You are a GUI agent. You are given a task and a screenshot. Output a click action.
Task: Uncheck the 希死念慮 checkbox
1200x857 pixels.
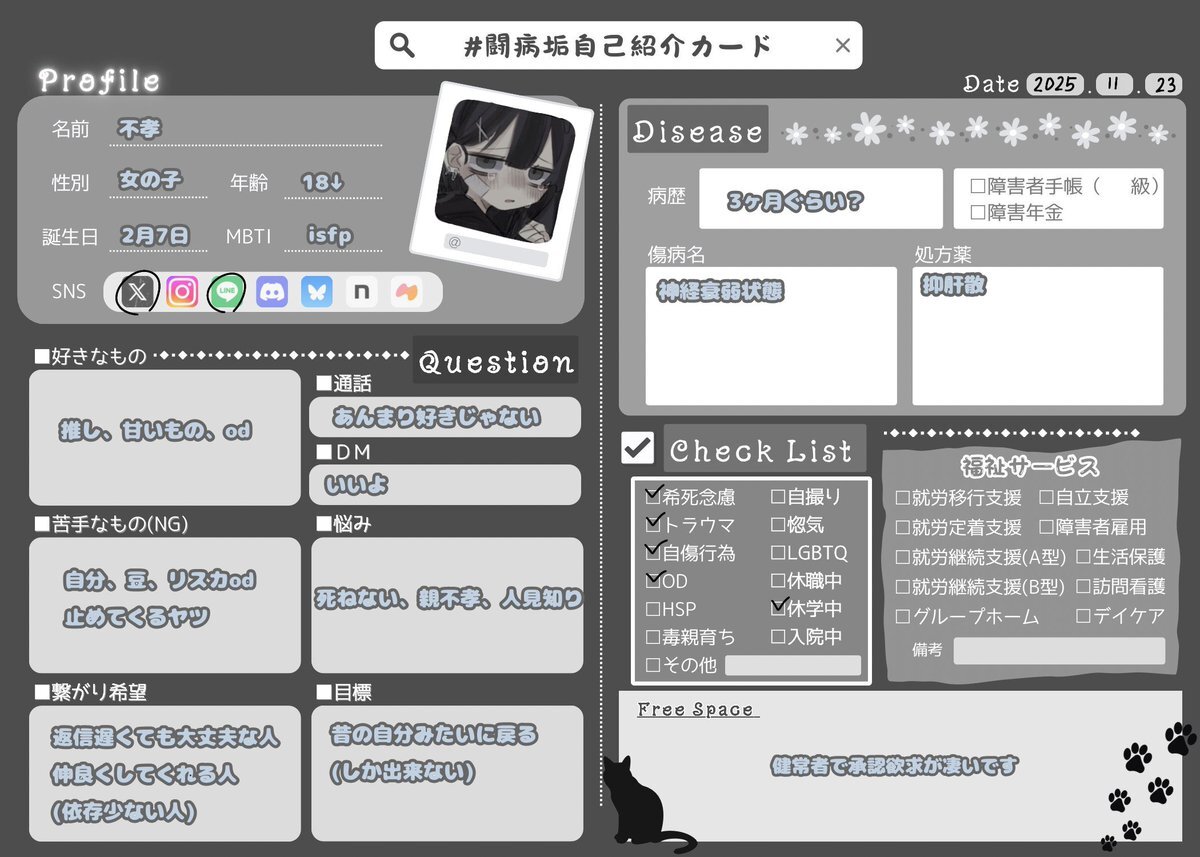654,497
